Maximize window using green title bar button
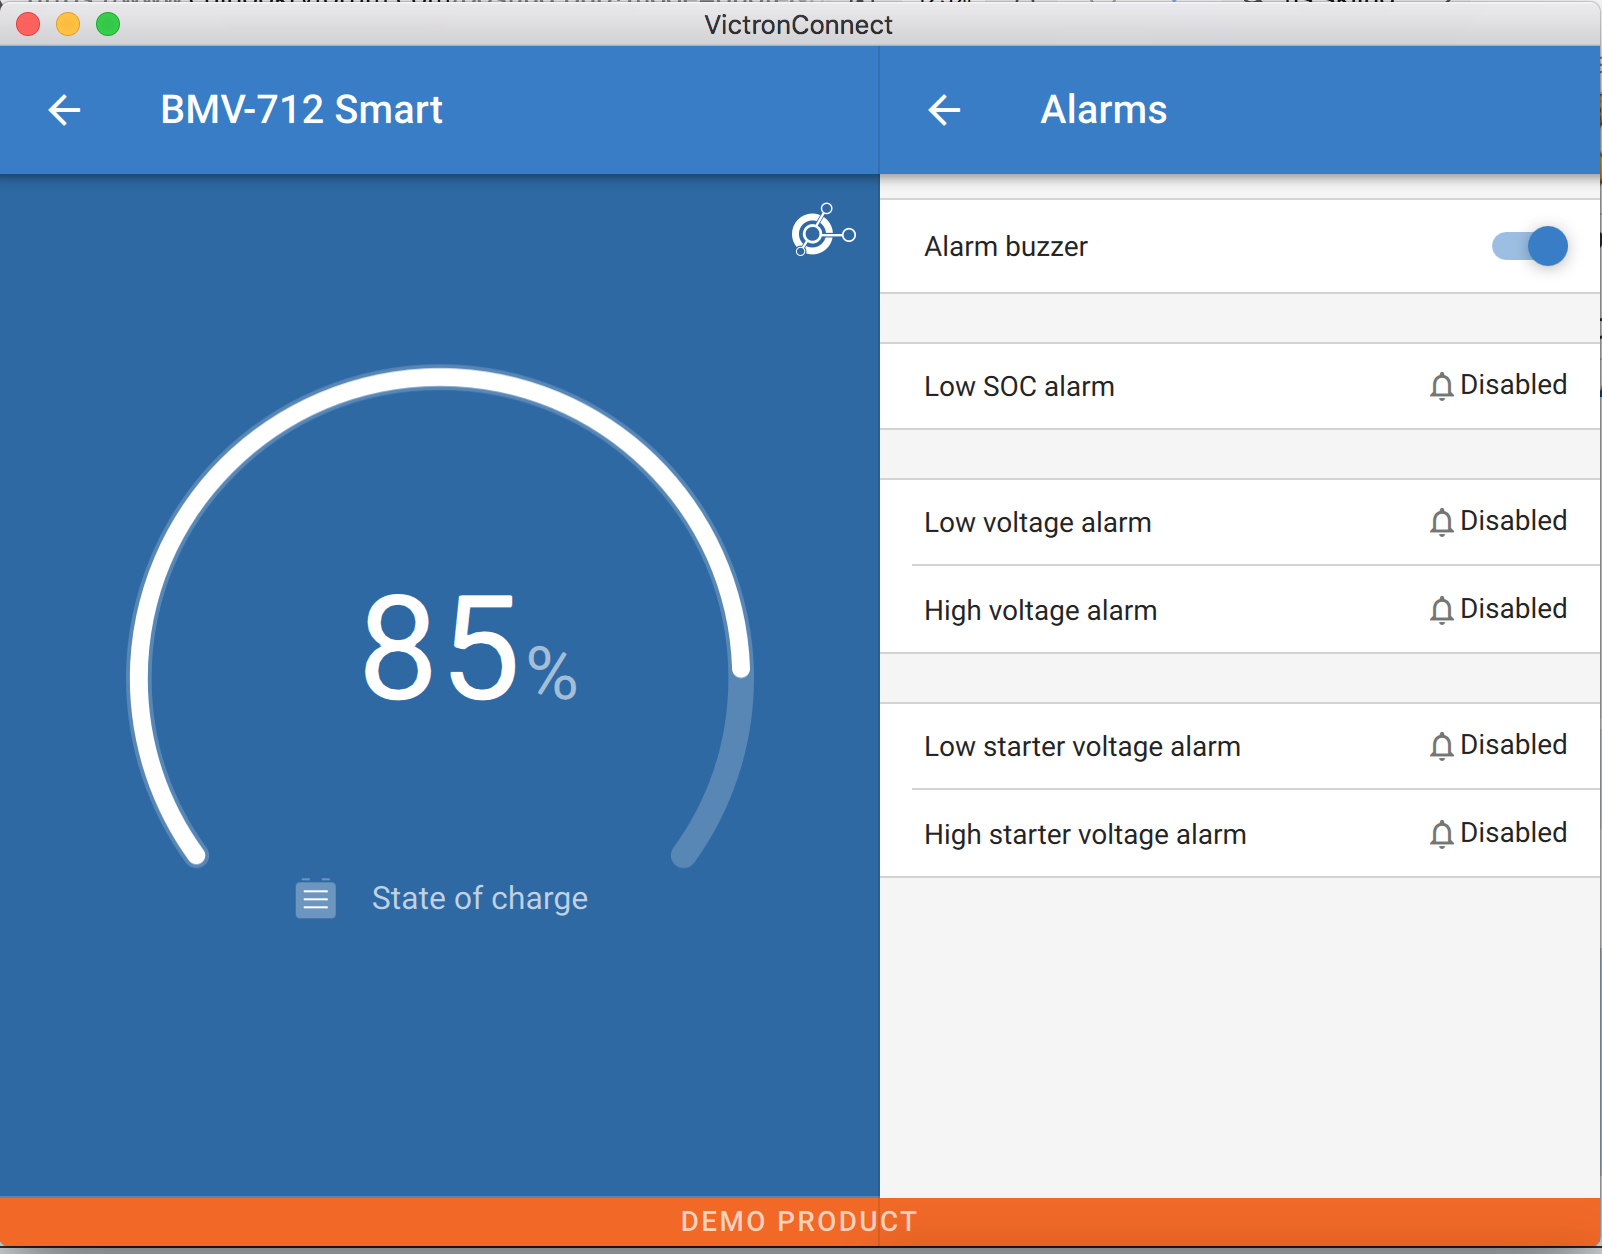 click(x=108, y=24)
